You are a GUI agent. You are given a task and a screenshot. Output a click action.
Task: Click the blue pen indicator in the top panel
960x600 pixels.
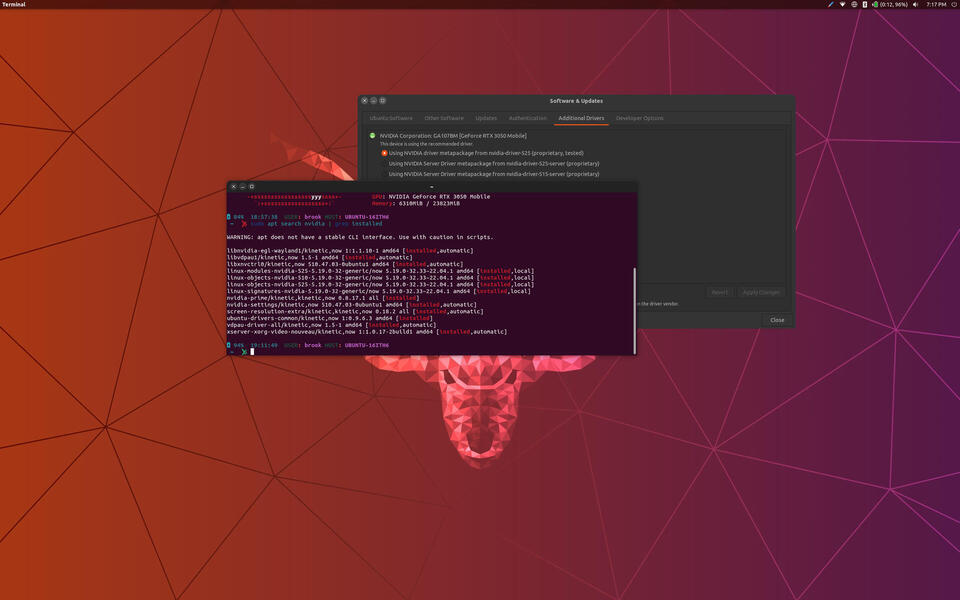[831, 4]
